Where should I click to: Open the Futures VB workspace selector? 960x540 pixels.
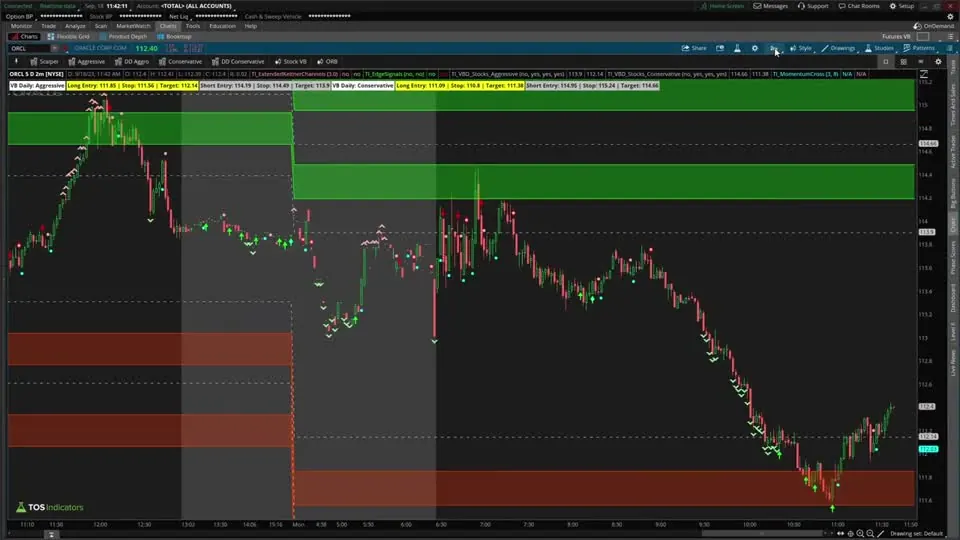(896, 37)
